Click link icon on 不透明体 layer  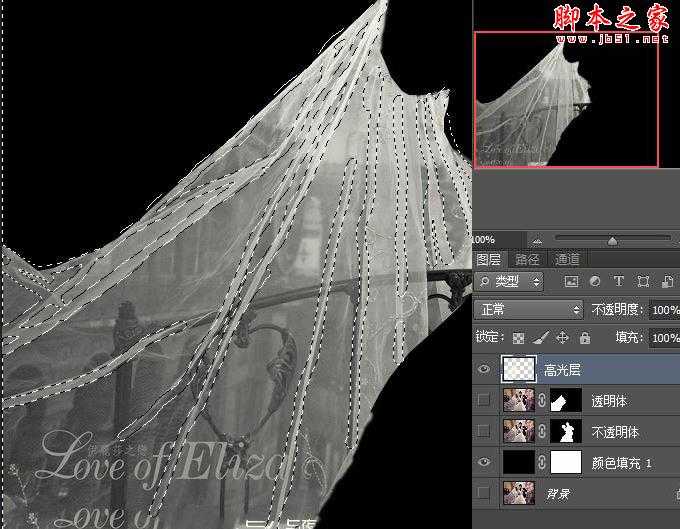coord(542,431)
